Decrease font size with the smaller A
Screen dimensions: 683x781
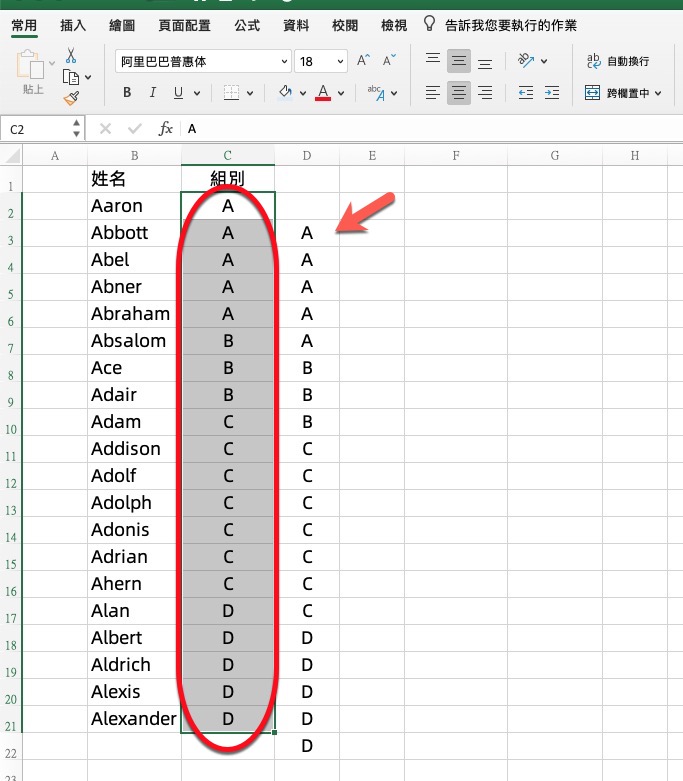(x=389, y=61)
